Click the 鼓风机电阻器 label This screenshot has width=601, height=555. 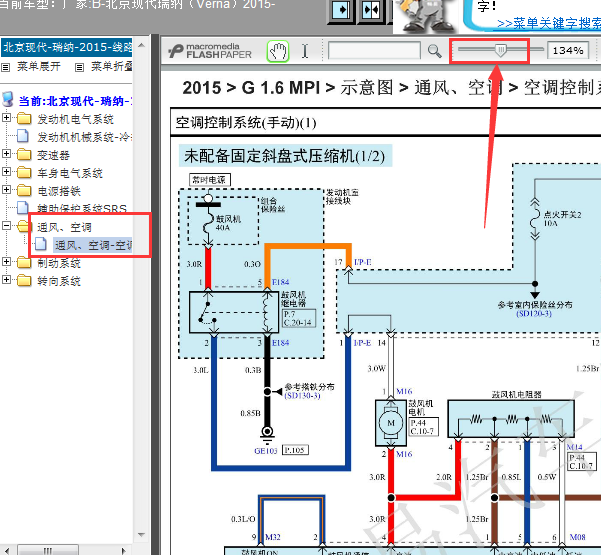pyautogui.click(x=516, y=394)
